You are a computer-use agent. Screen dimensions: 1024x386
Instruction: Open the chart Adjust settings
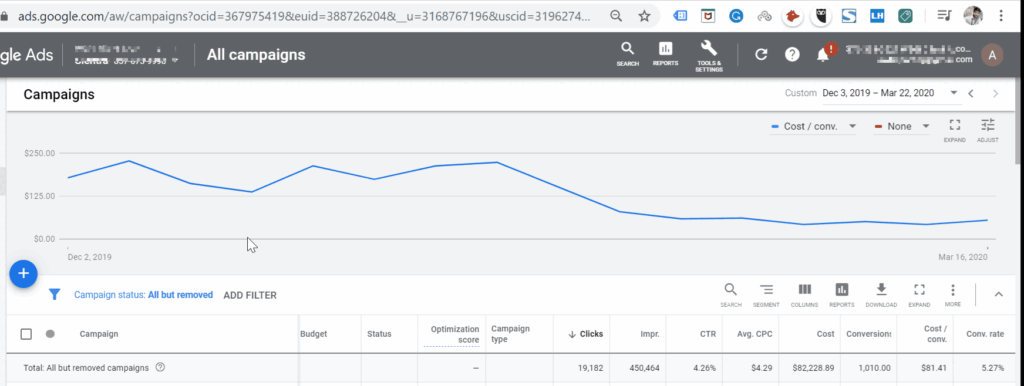click(x=987, y=130)
